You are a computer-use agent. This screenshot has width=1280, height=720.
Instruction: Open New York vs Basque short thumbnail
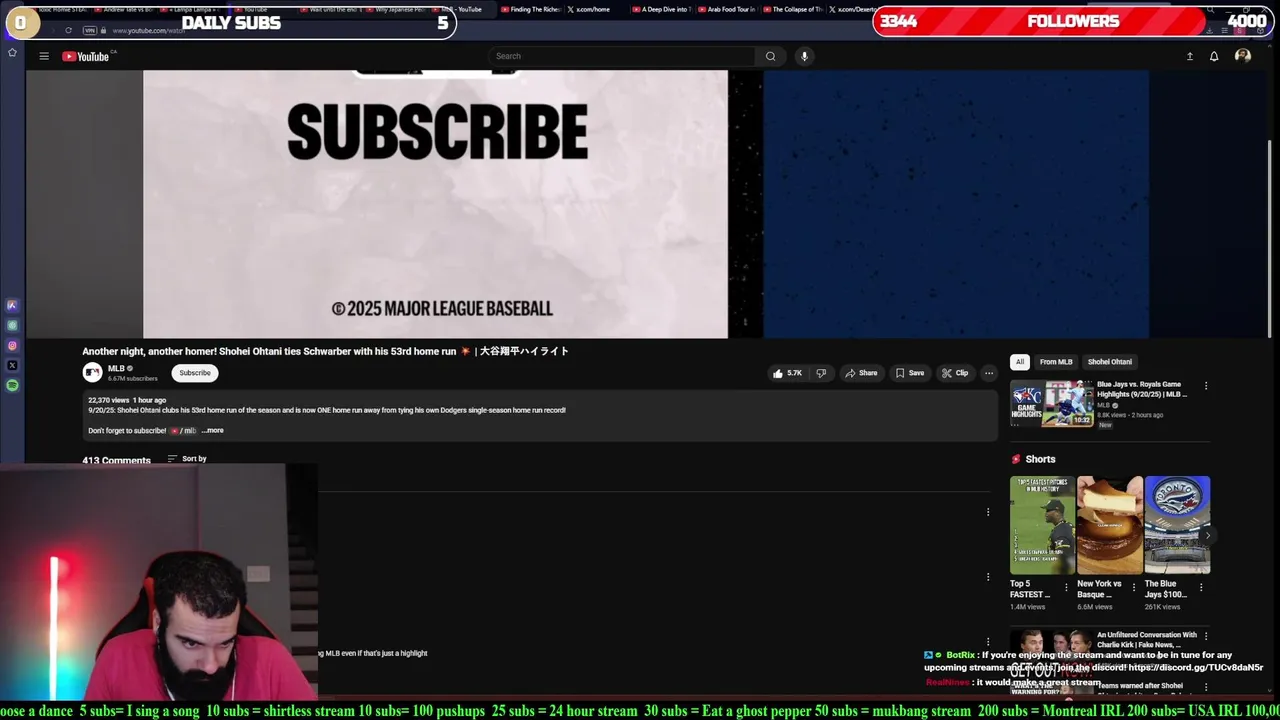(1110, 525)
